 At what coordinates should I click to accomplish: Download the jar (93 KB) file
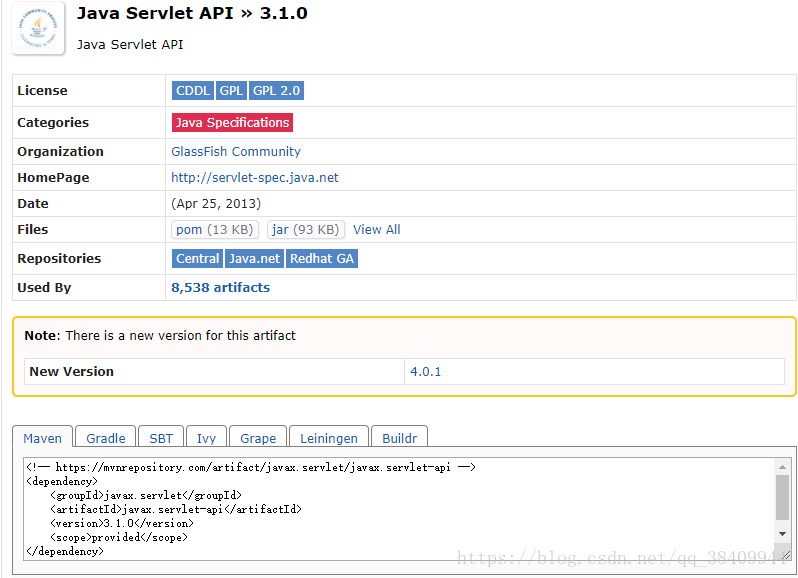pyautogui.click(x=305, y=229)
